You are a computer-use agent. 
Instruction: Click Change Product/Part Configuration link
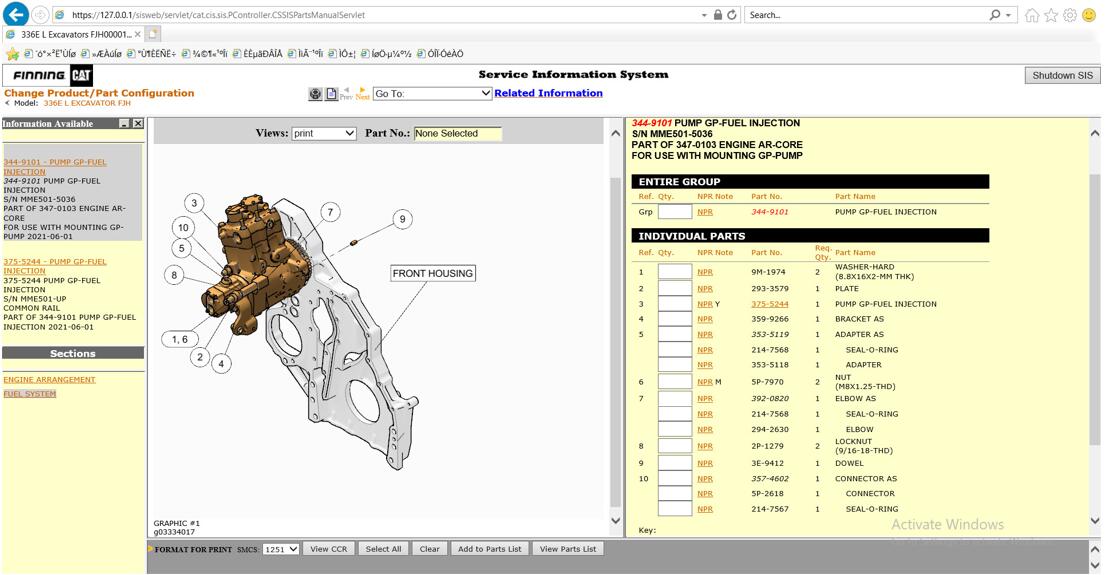(99, 92)
